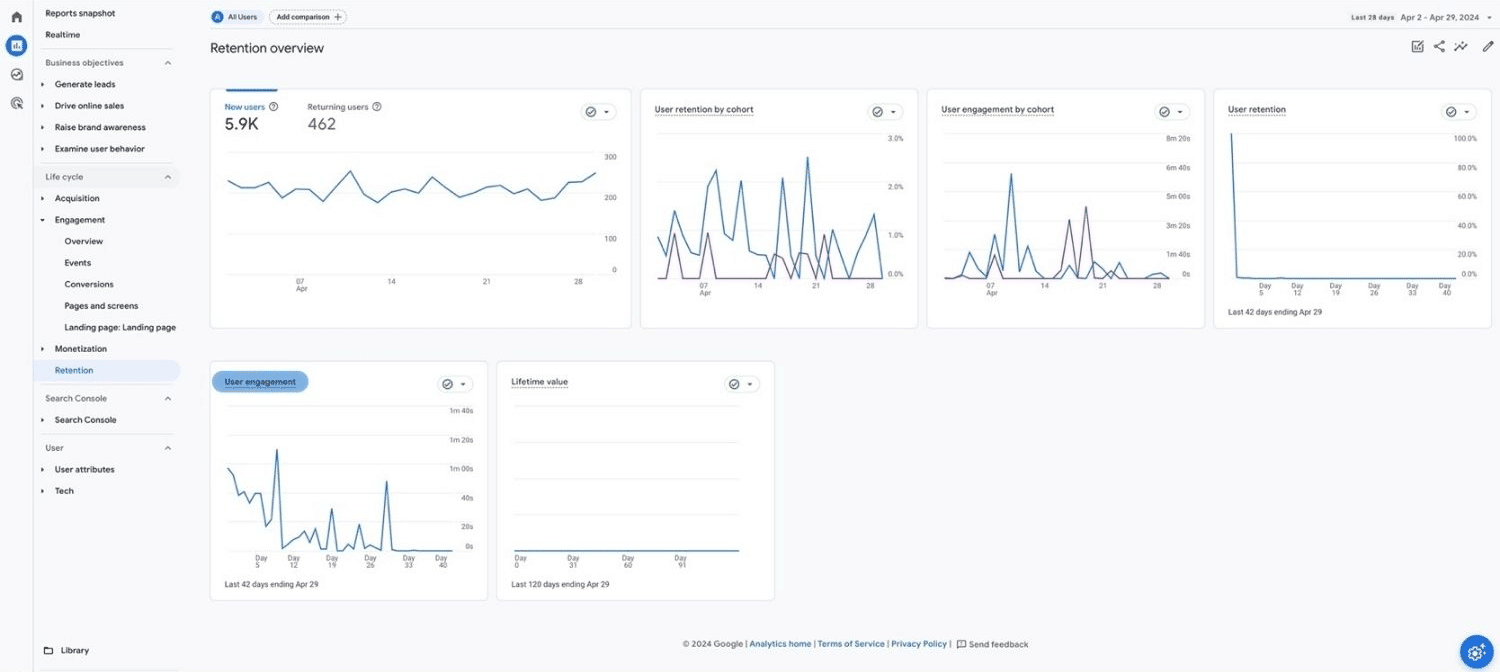Click the Customize report pencil icon
The height and width of the screenshot is (672, 1500).
(x=1488, y=46)
